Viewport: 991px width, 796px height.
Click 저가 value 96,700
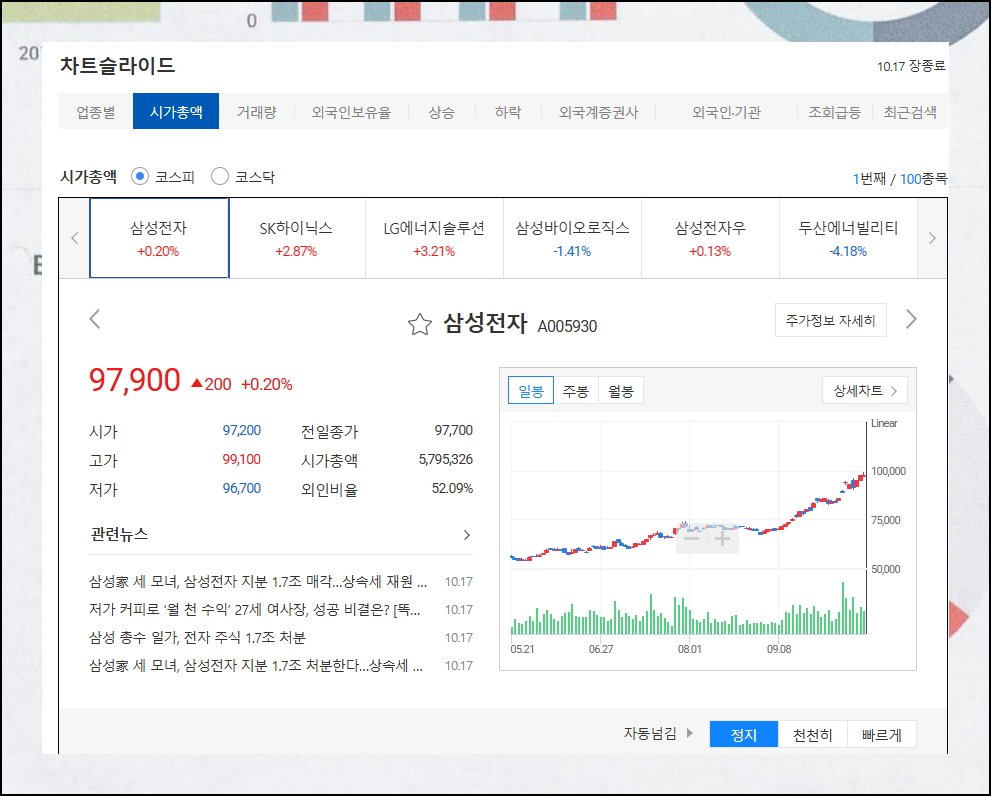[x=241, y=488]
